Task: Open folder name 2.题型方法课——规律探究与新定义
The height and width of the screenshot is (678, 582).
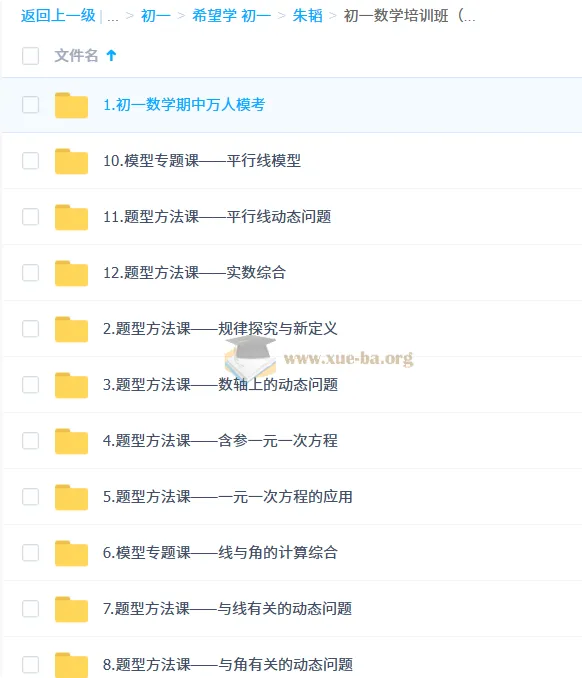Action: pyautogui.click(x=220, y=329)
